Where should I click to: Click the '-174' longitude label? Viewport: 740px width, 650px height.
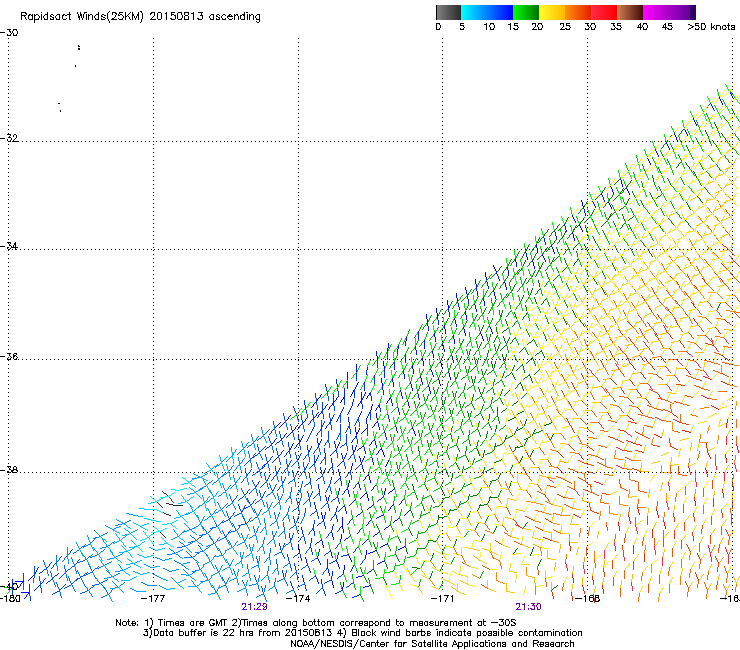click(298, 599)
